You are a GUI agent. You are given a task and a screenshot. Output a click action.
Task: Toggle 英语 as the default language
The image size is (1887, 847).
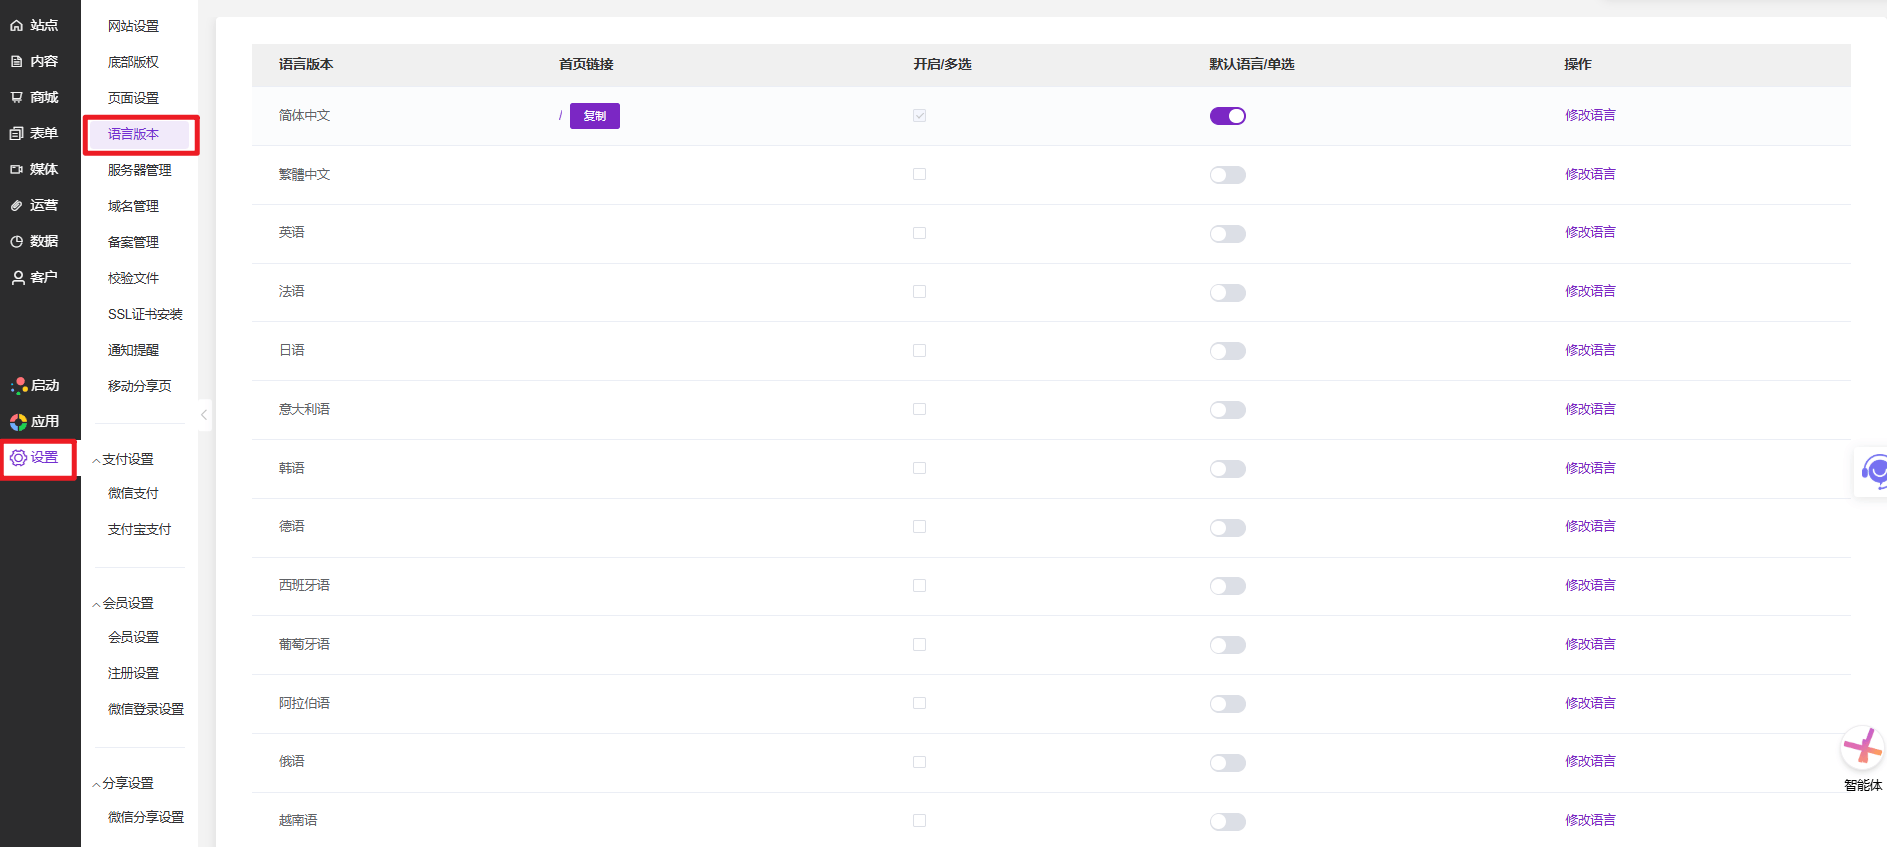(x=1227, y=234)
